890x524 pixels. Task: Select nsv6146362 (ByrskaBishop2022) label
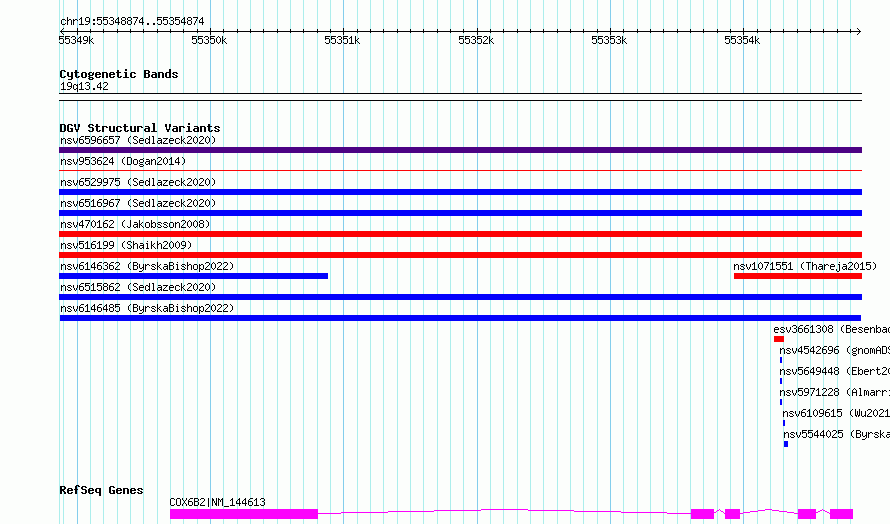click(x=147, y=266)
